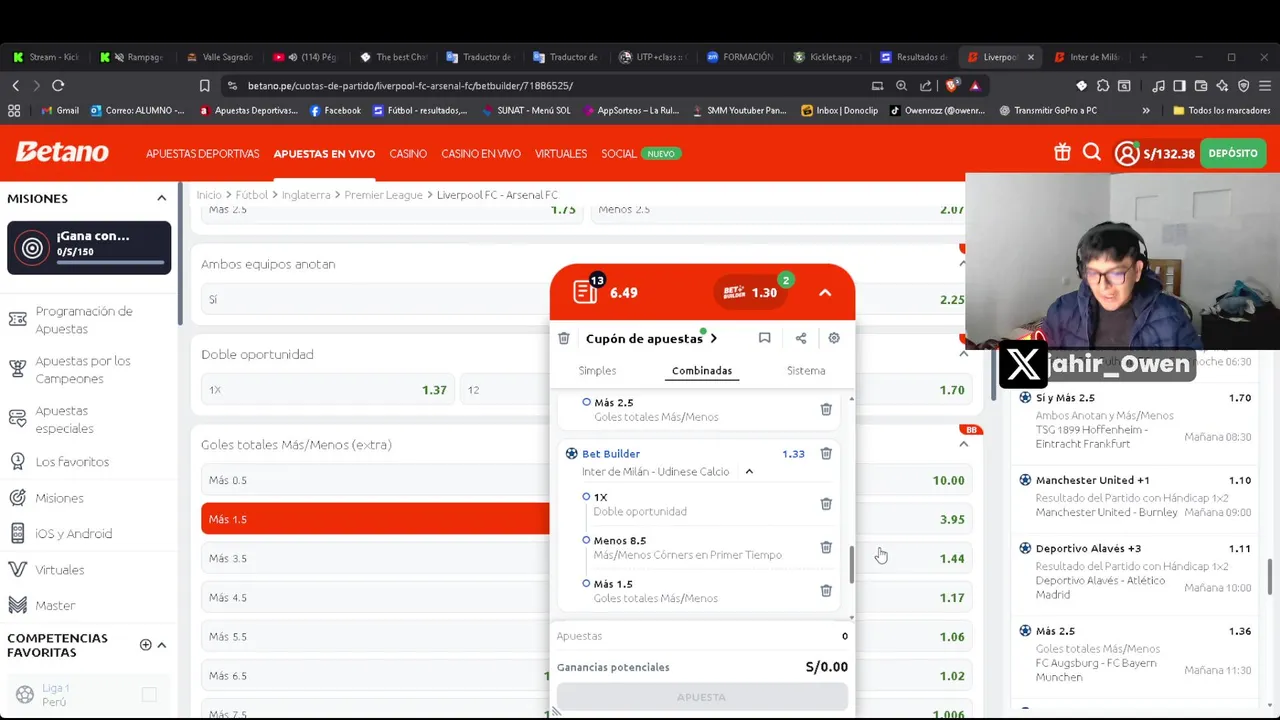Collapse Inter de Milán - Udinese Calcio selections
Viewport: 1280px width, 720px height.
749,472
